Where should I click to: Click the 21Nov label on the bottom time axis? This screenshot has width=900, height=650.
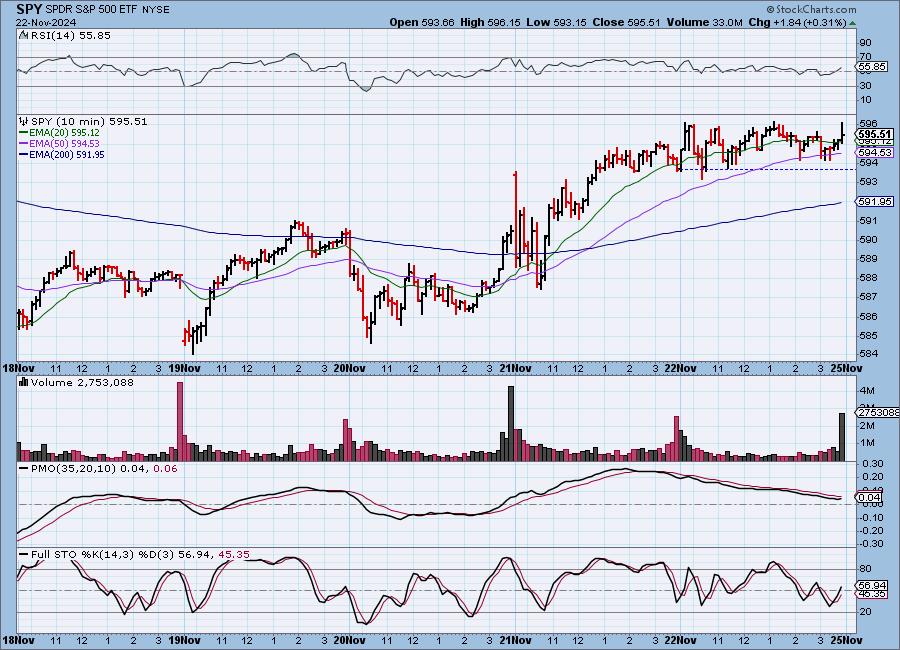515,639
